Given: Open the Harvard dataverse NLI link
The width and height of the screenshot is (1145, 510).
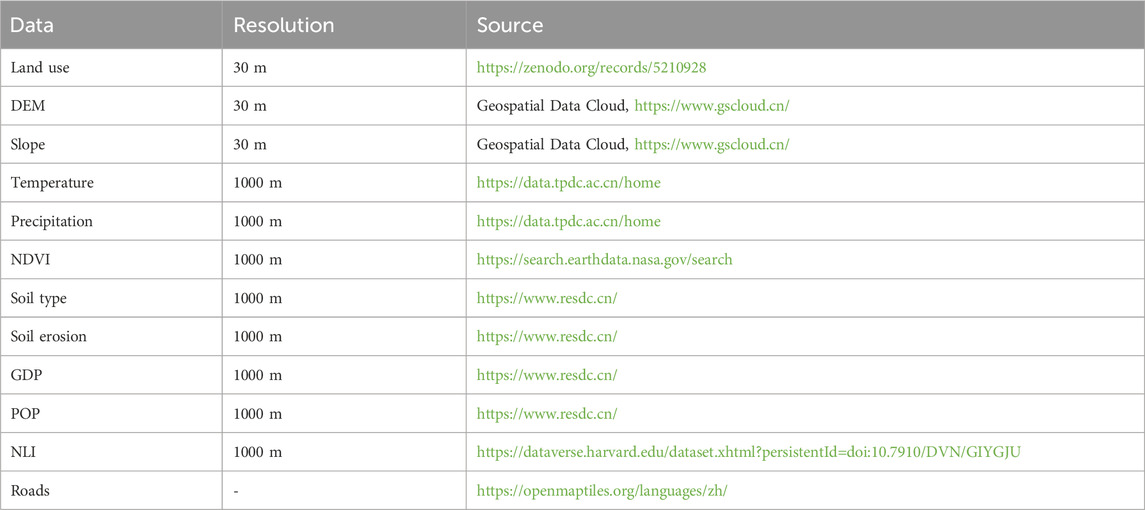Looking at the screenshot, I should click(748, 452).
